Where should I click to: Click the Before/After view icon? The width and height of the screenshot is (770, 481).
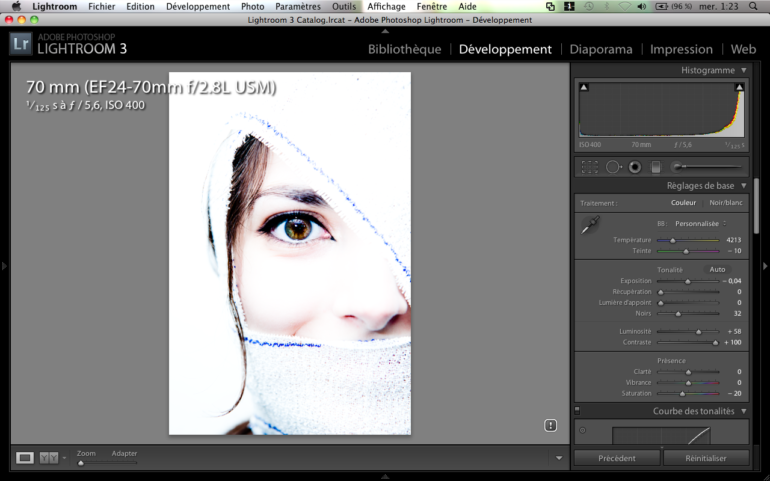[x=48, y=458]
